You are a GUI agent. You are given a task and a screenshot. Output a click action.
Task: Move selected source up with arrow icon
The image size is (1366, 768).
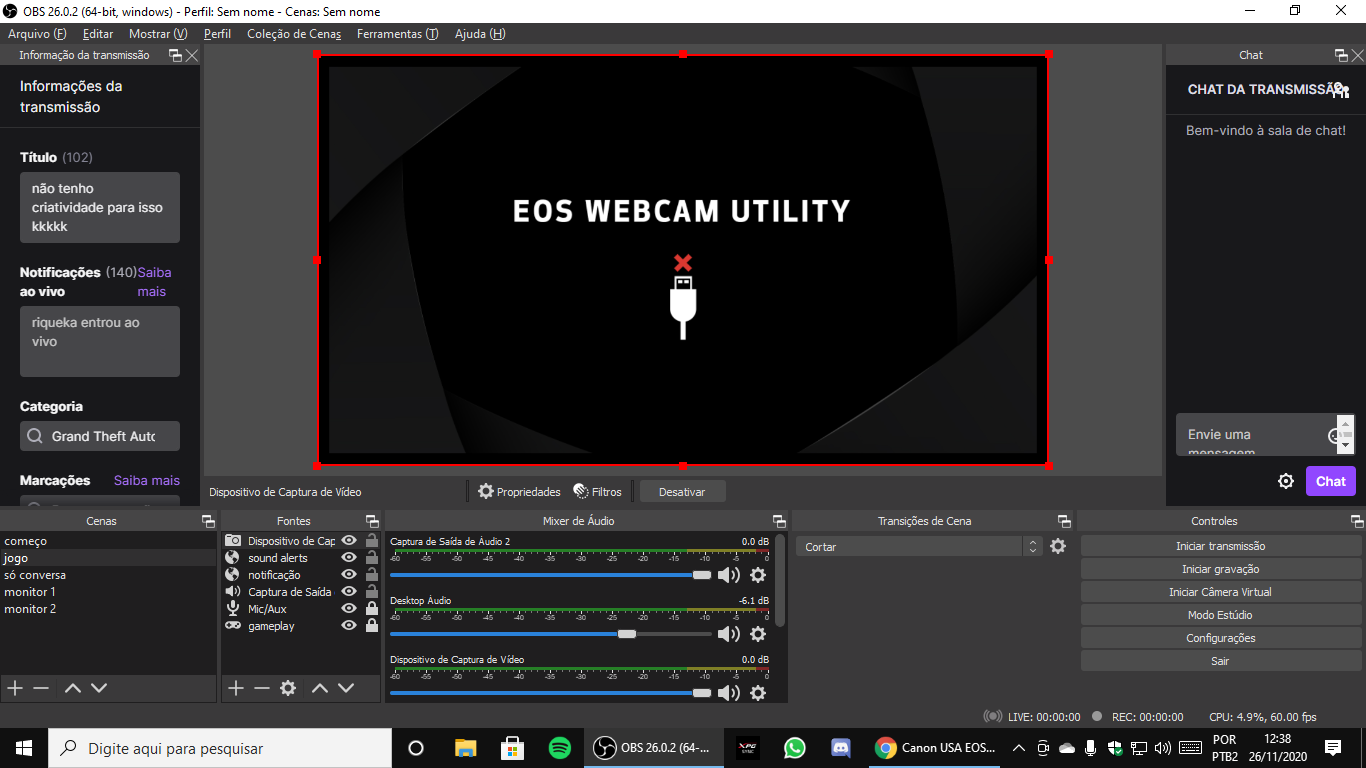click(319, 688)
